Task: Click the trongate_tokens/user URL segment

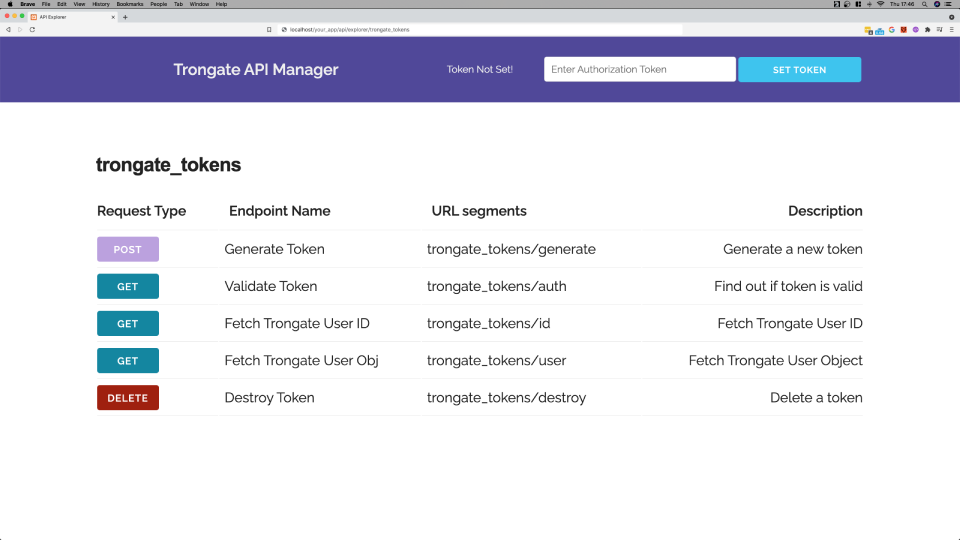Action: 497,361
